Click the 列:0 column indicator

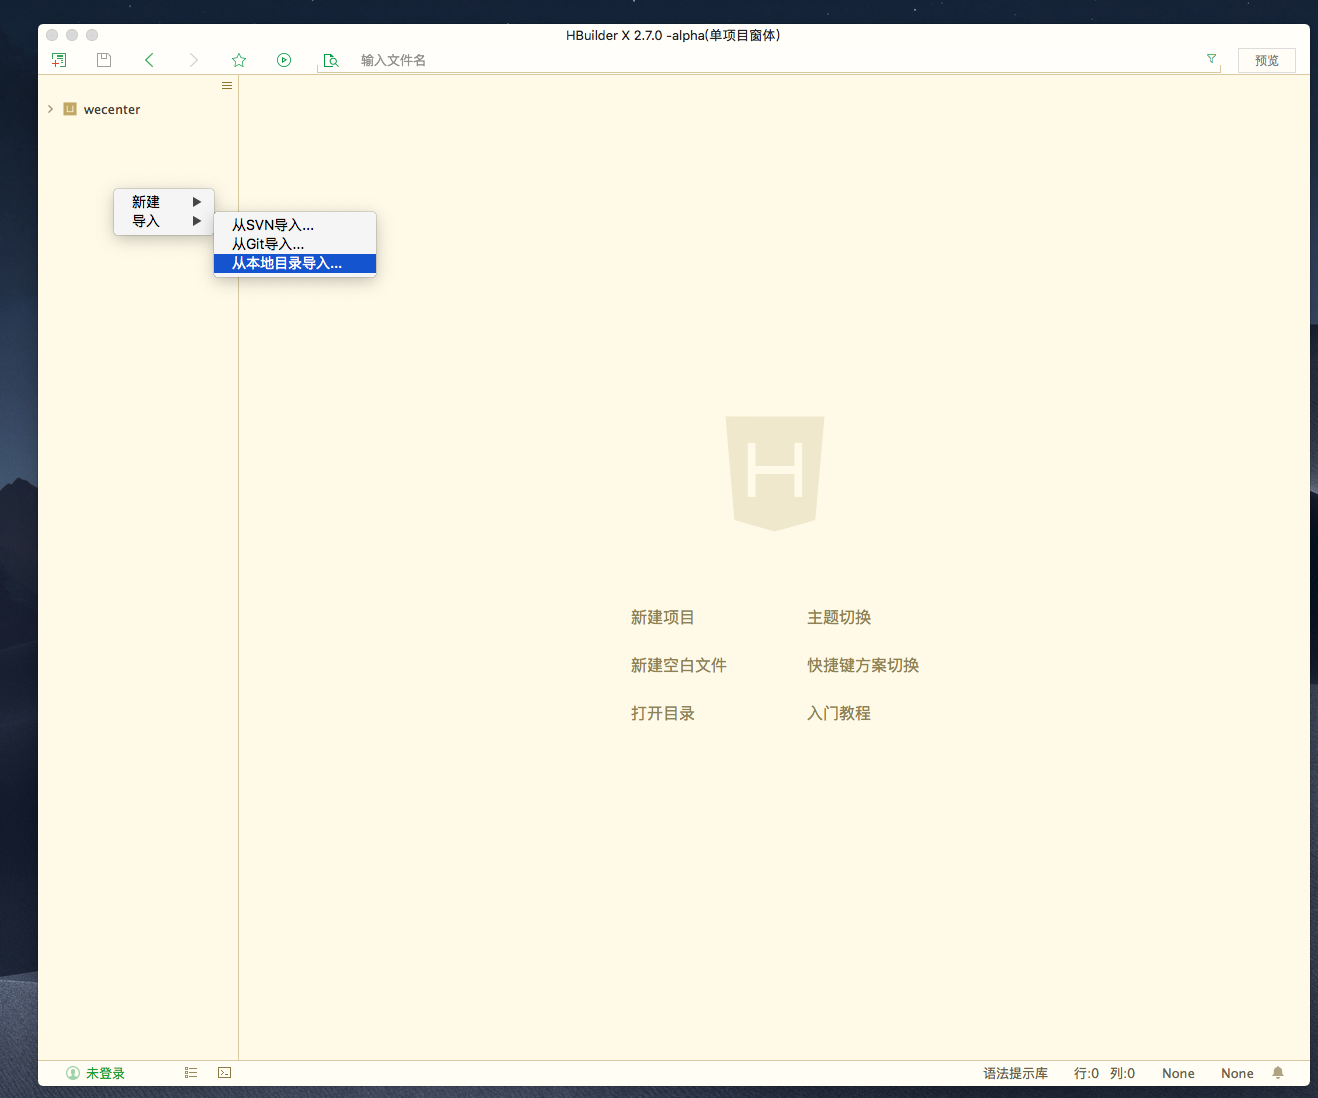click(1122, 1073)
